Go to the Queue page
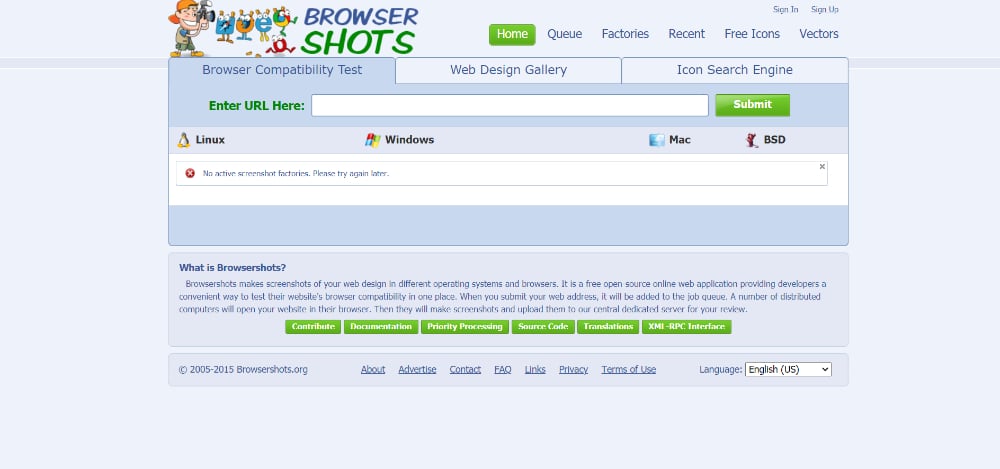This screenshot has height=469, width=1000. (564, 34)
